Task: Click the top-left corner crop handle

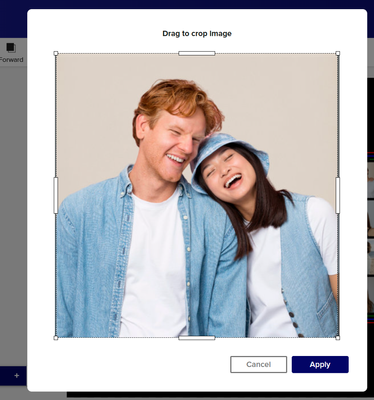Action: (x=56, y=53)
